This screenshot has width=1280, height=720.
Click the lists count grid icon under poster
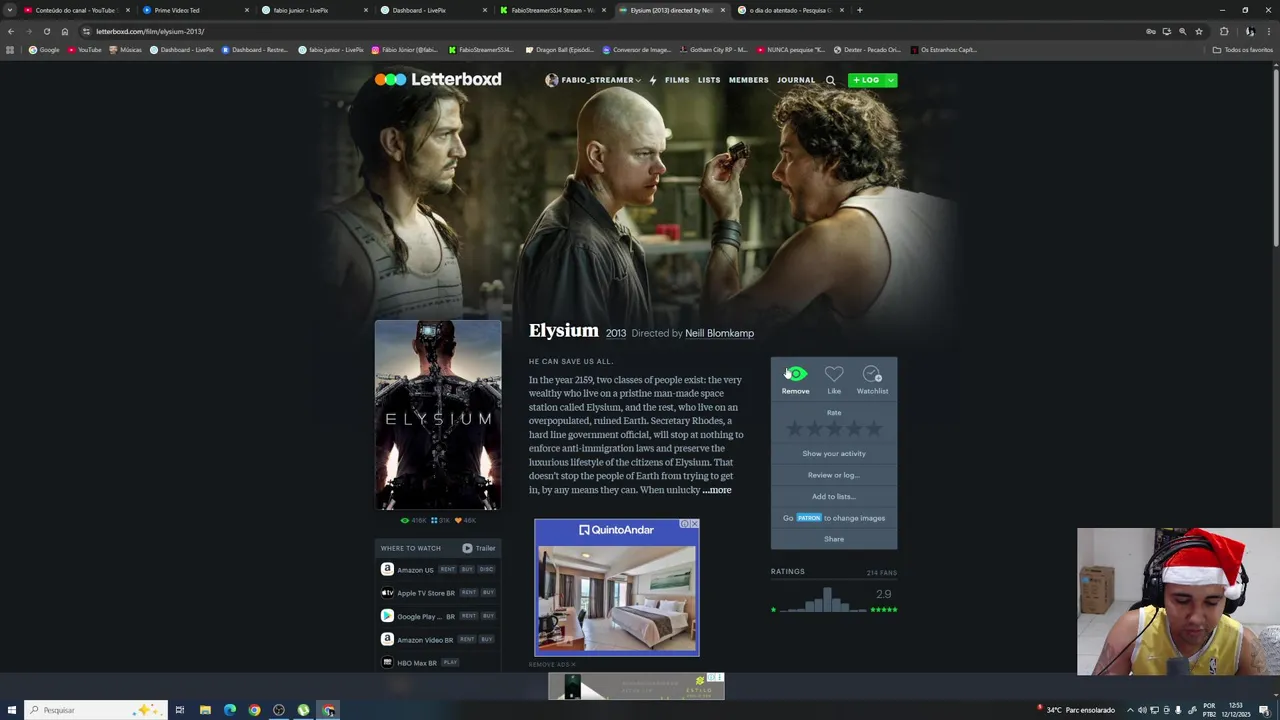click(434, 520)
